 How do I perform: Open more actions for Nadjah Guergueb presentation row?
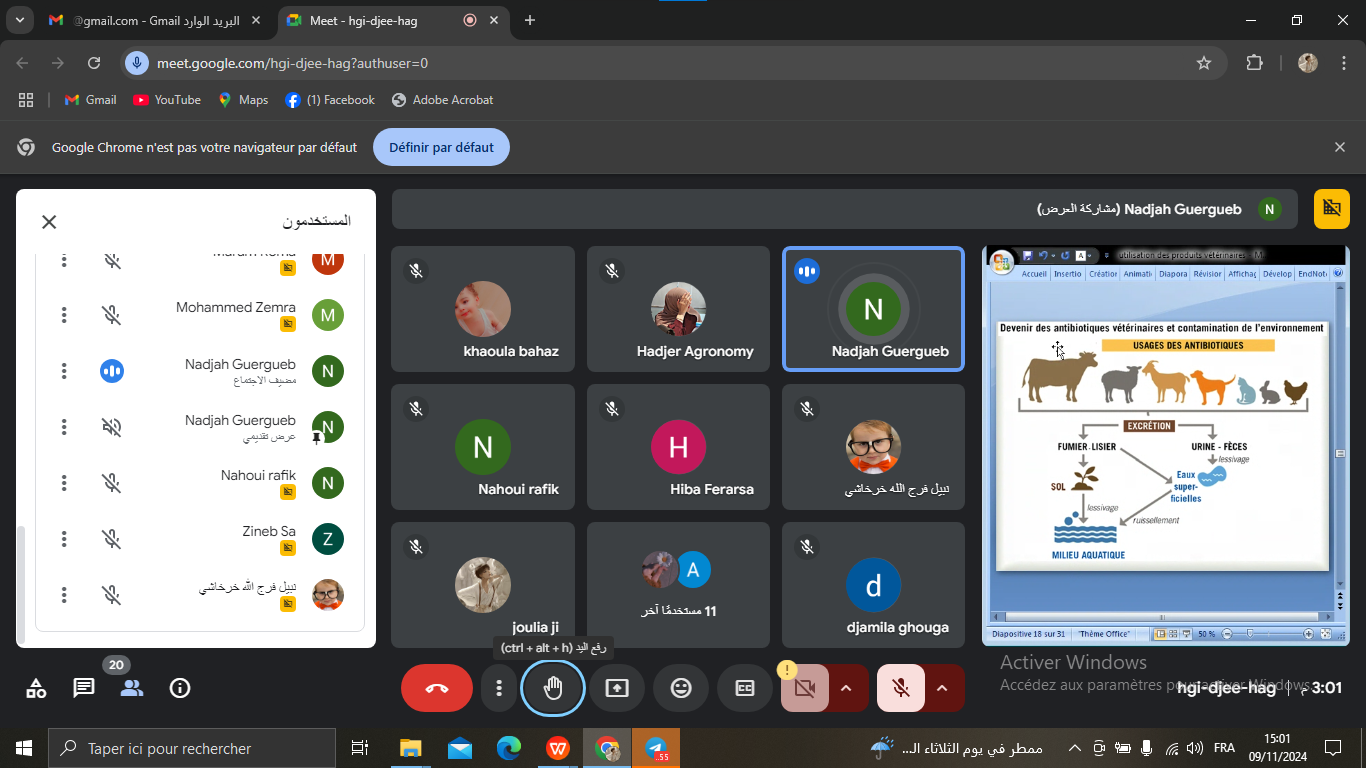(x=64, y=427)
